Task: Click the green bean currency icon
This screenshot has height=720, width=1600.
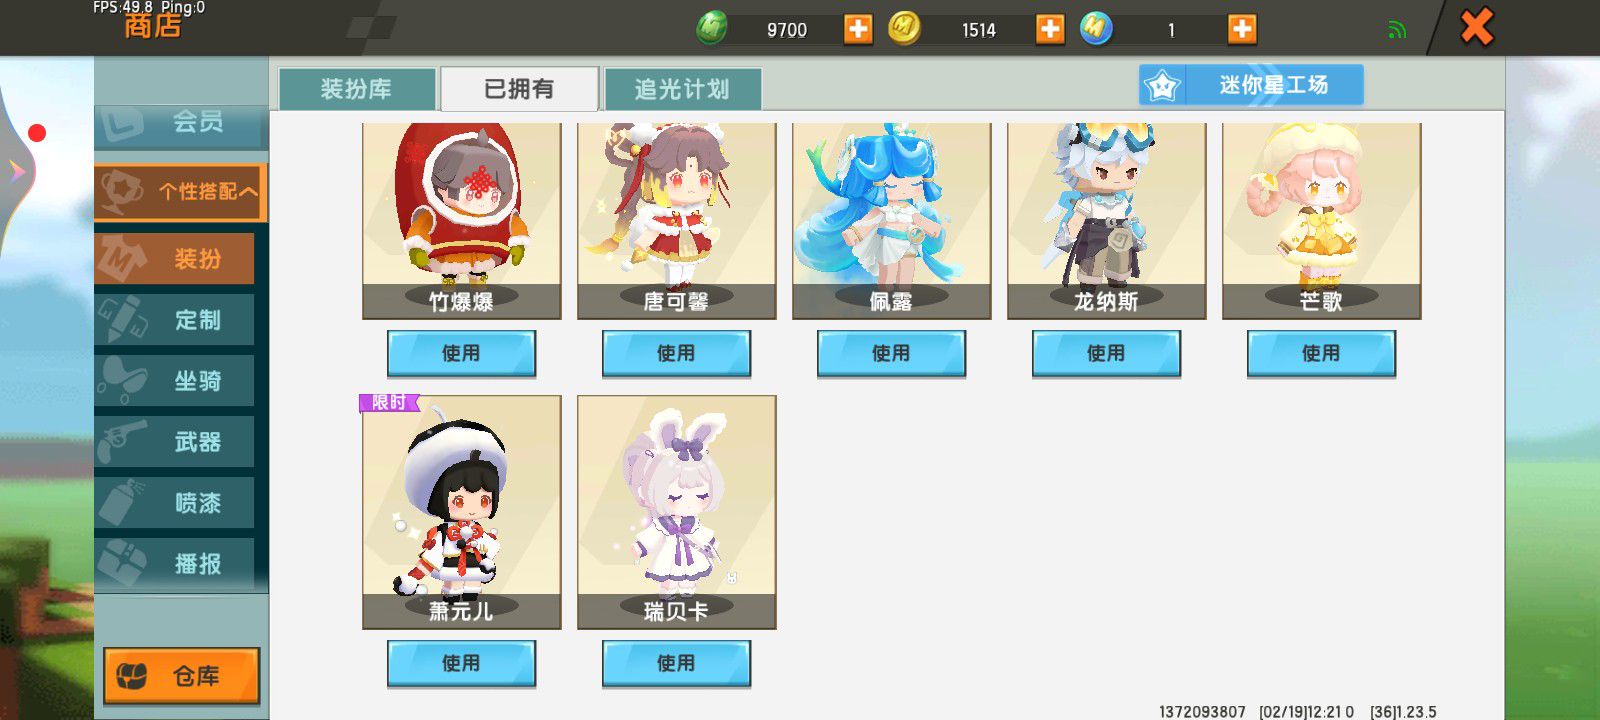Action: [712, 28]
